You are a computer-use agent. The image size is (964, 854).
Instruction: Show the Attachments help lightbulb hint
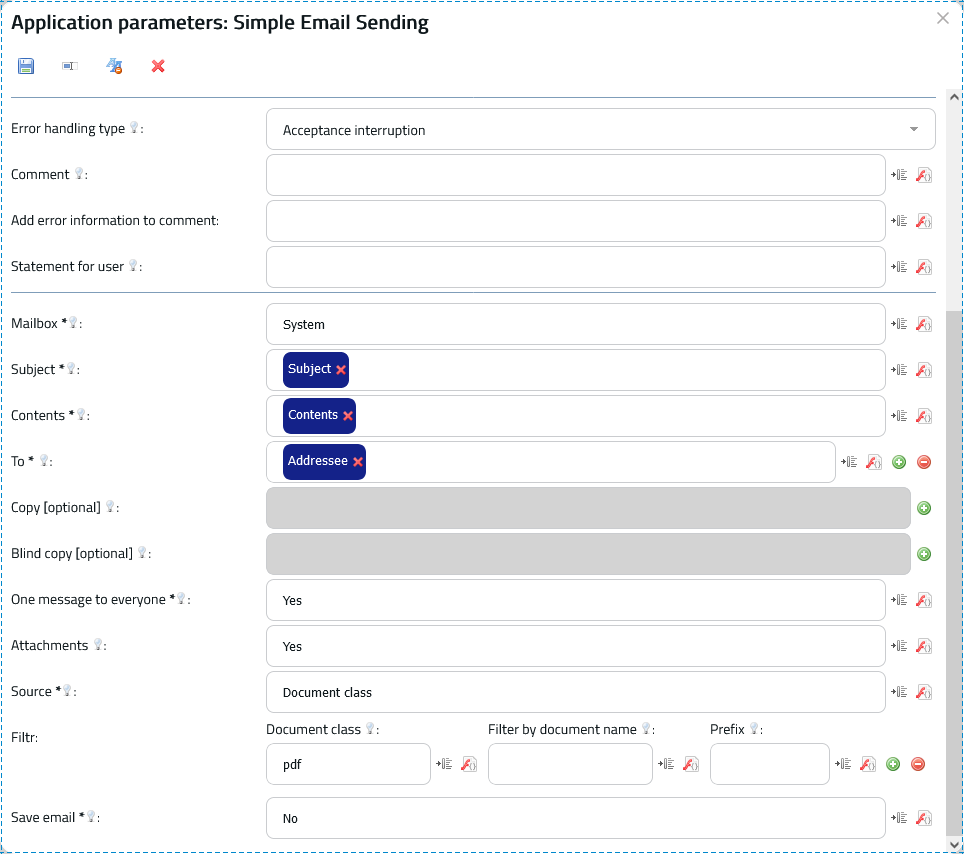(x=98, y=644)
